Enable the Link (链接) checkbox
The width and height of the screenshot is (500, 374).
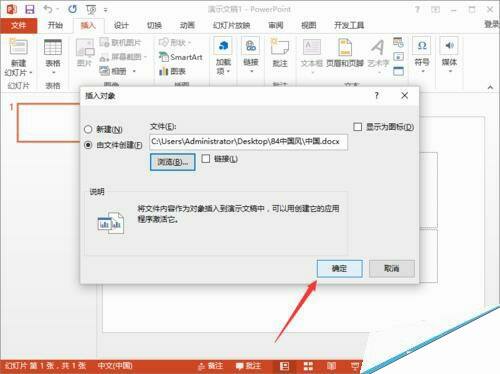[206, 159]
